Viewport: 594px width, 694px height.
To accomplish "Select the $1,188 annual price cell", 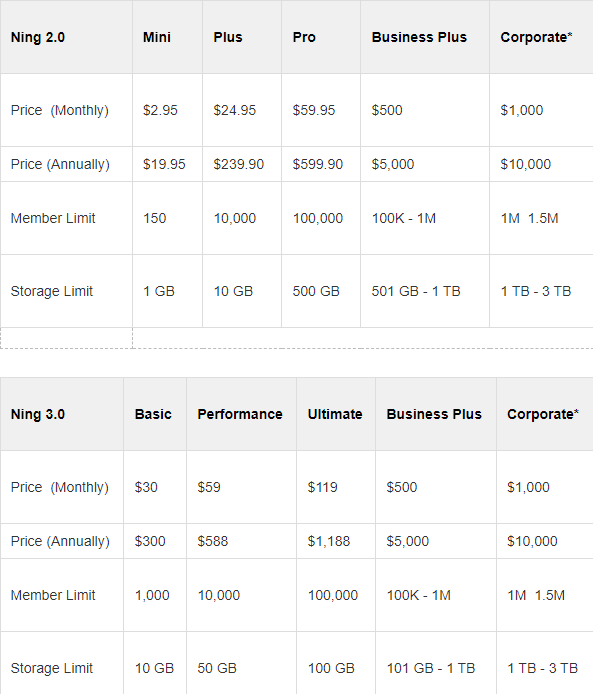I will coord(336,541).
